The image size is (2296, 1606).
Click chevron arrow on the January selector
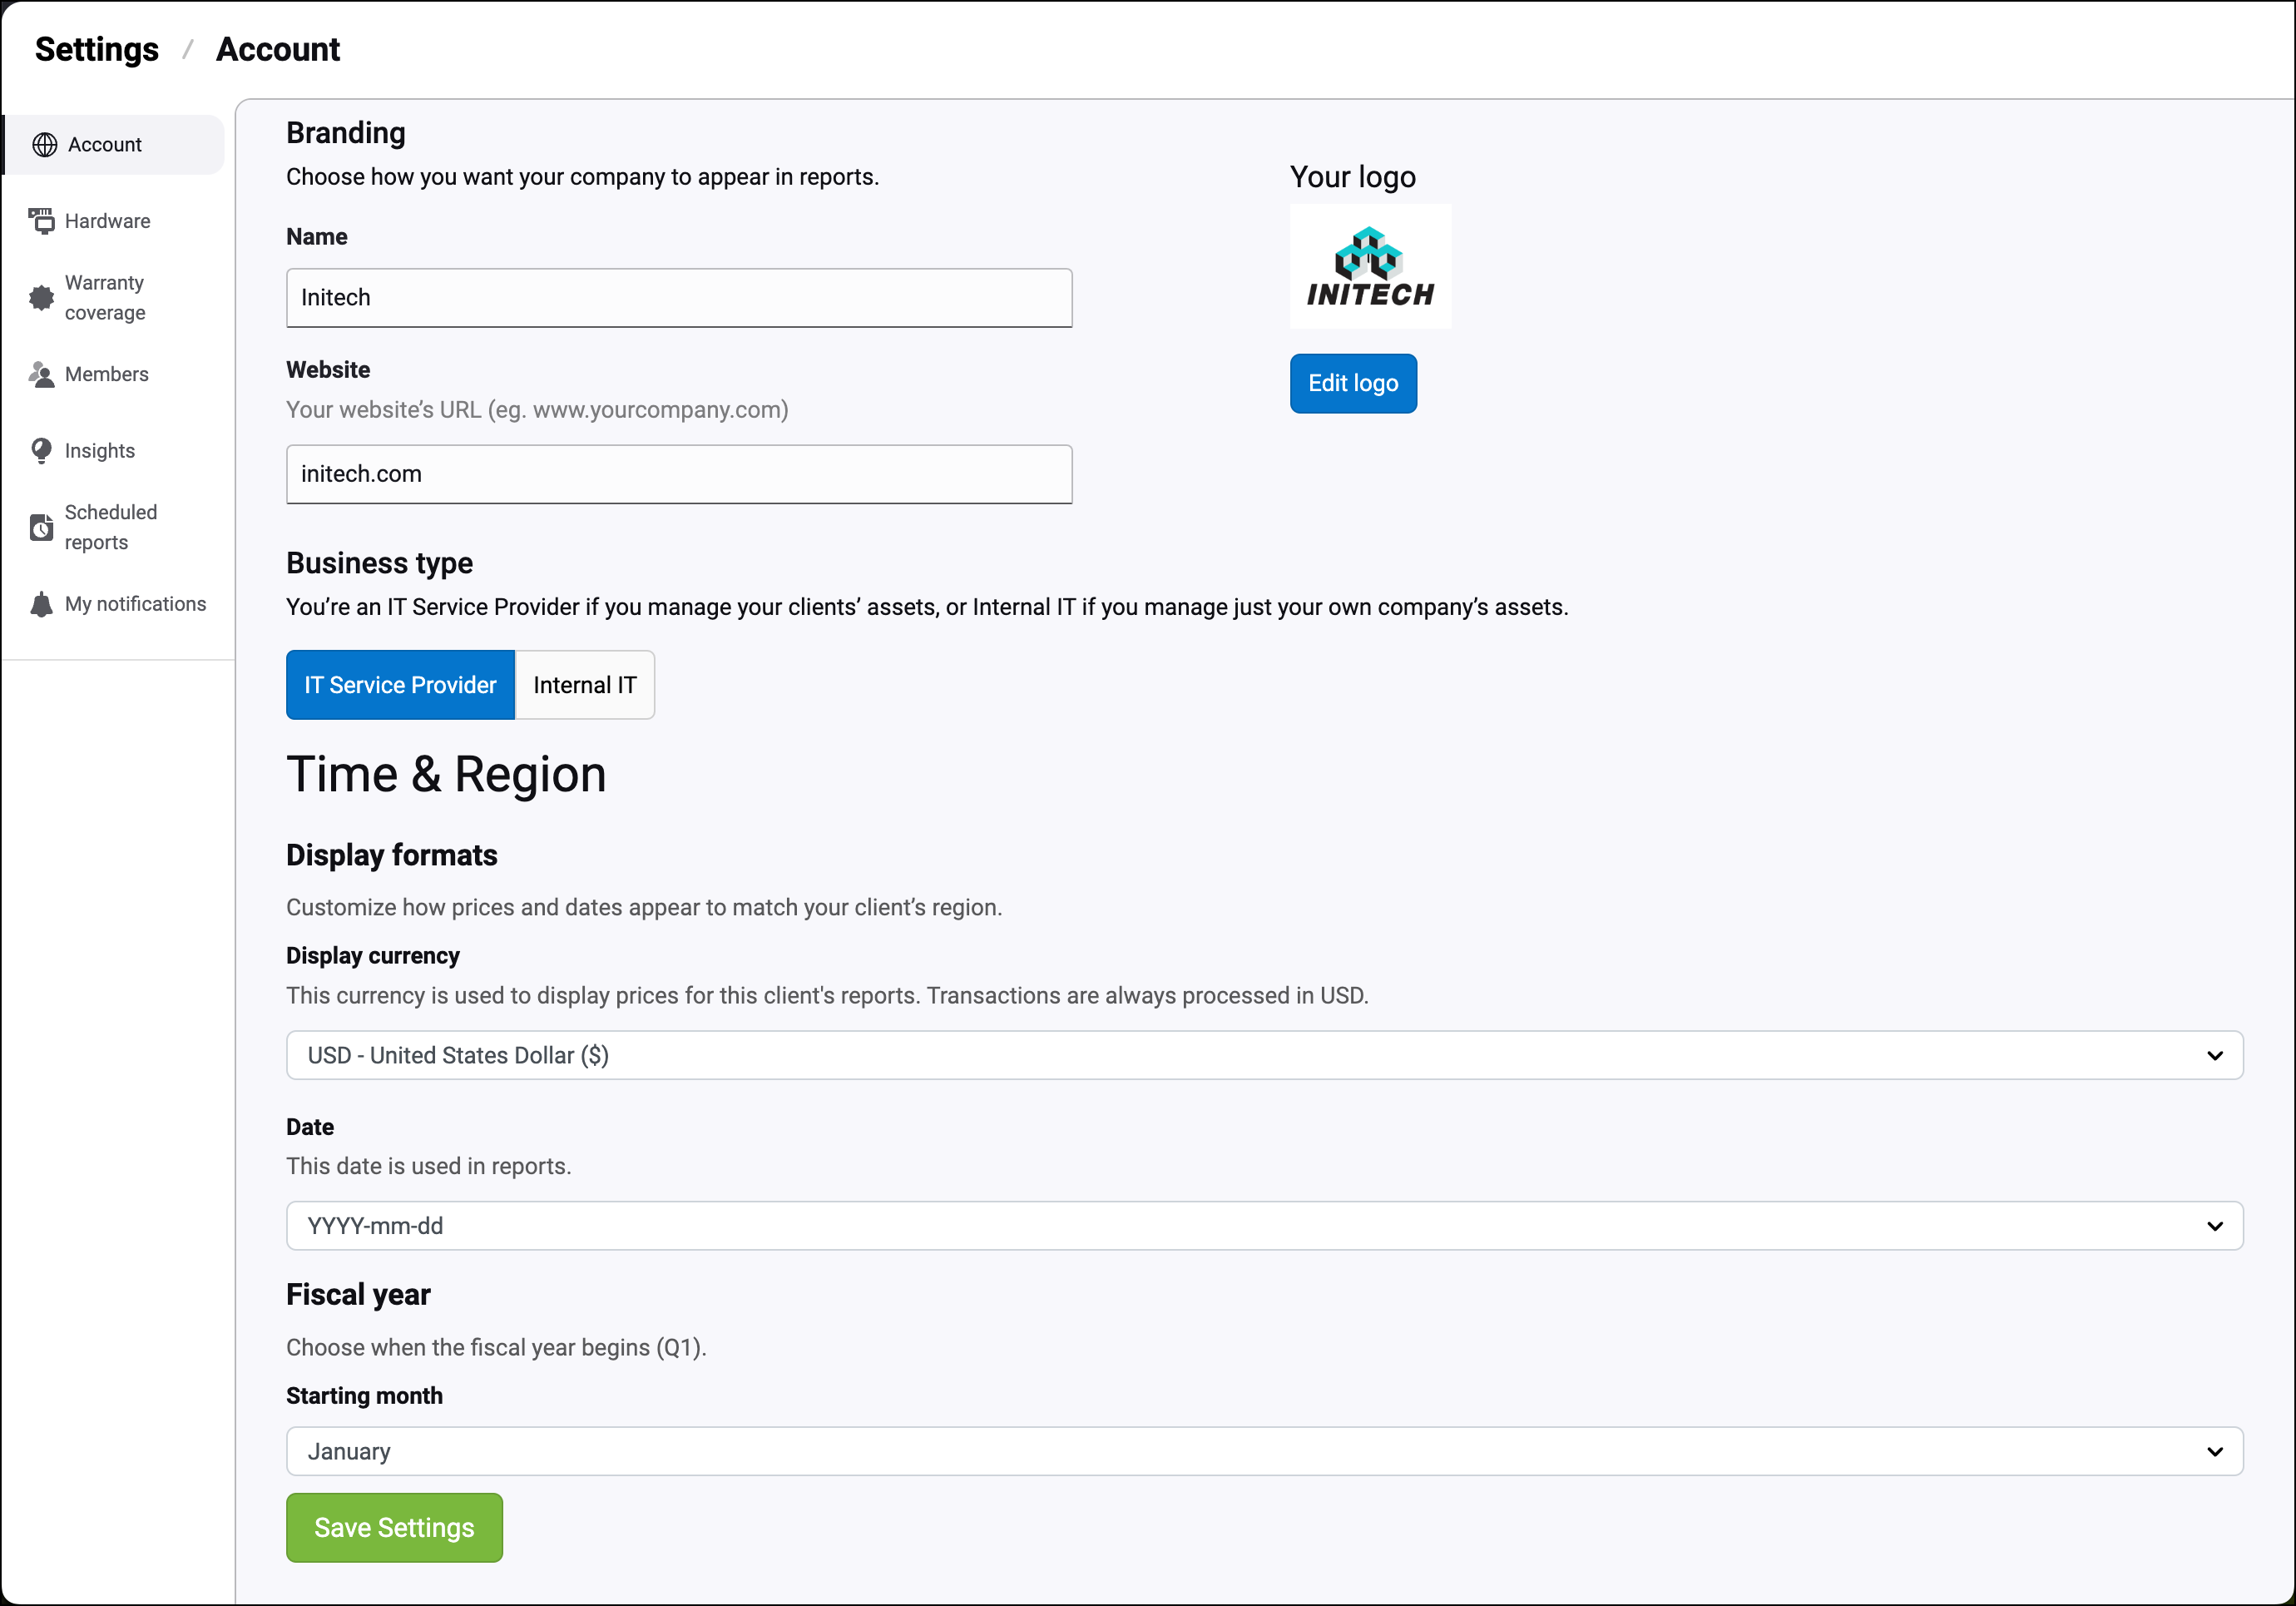2215,1452
